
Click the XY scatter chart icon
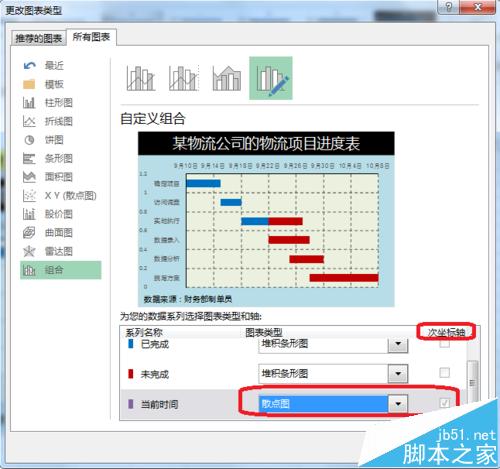(29, 196)
